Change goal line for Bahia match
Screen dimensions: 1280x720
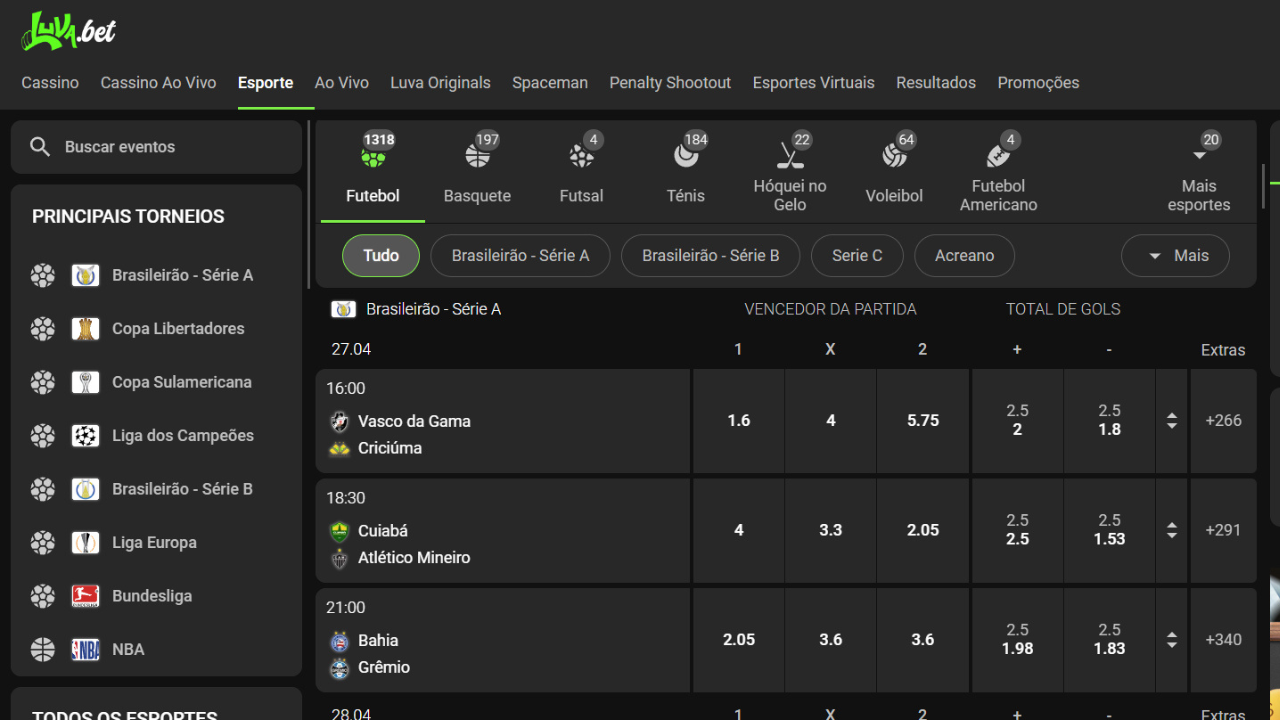1172,640
